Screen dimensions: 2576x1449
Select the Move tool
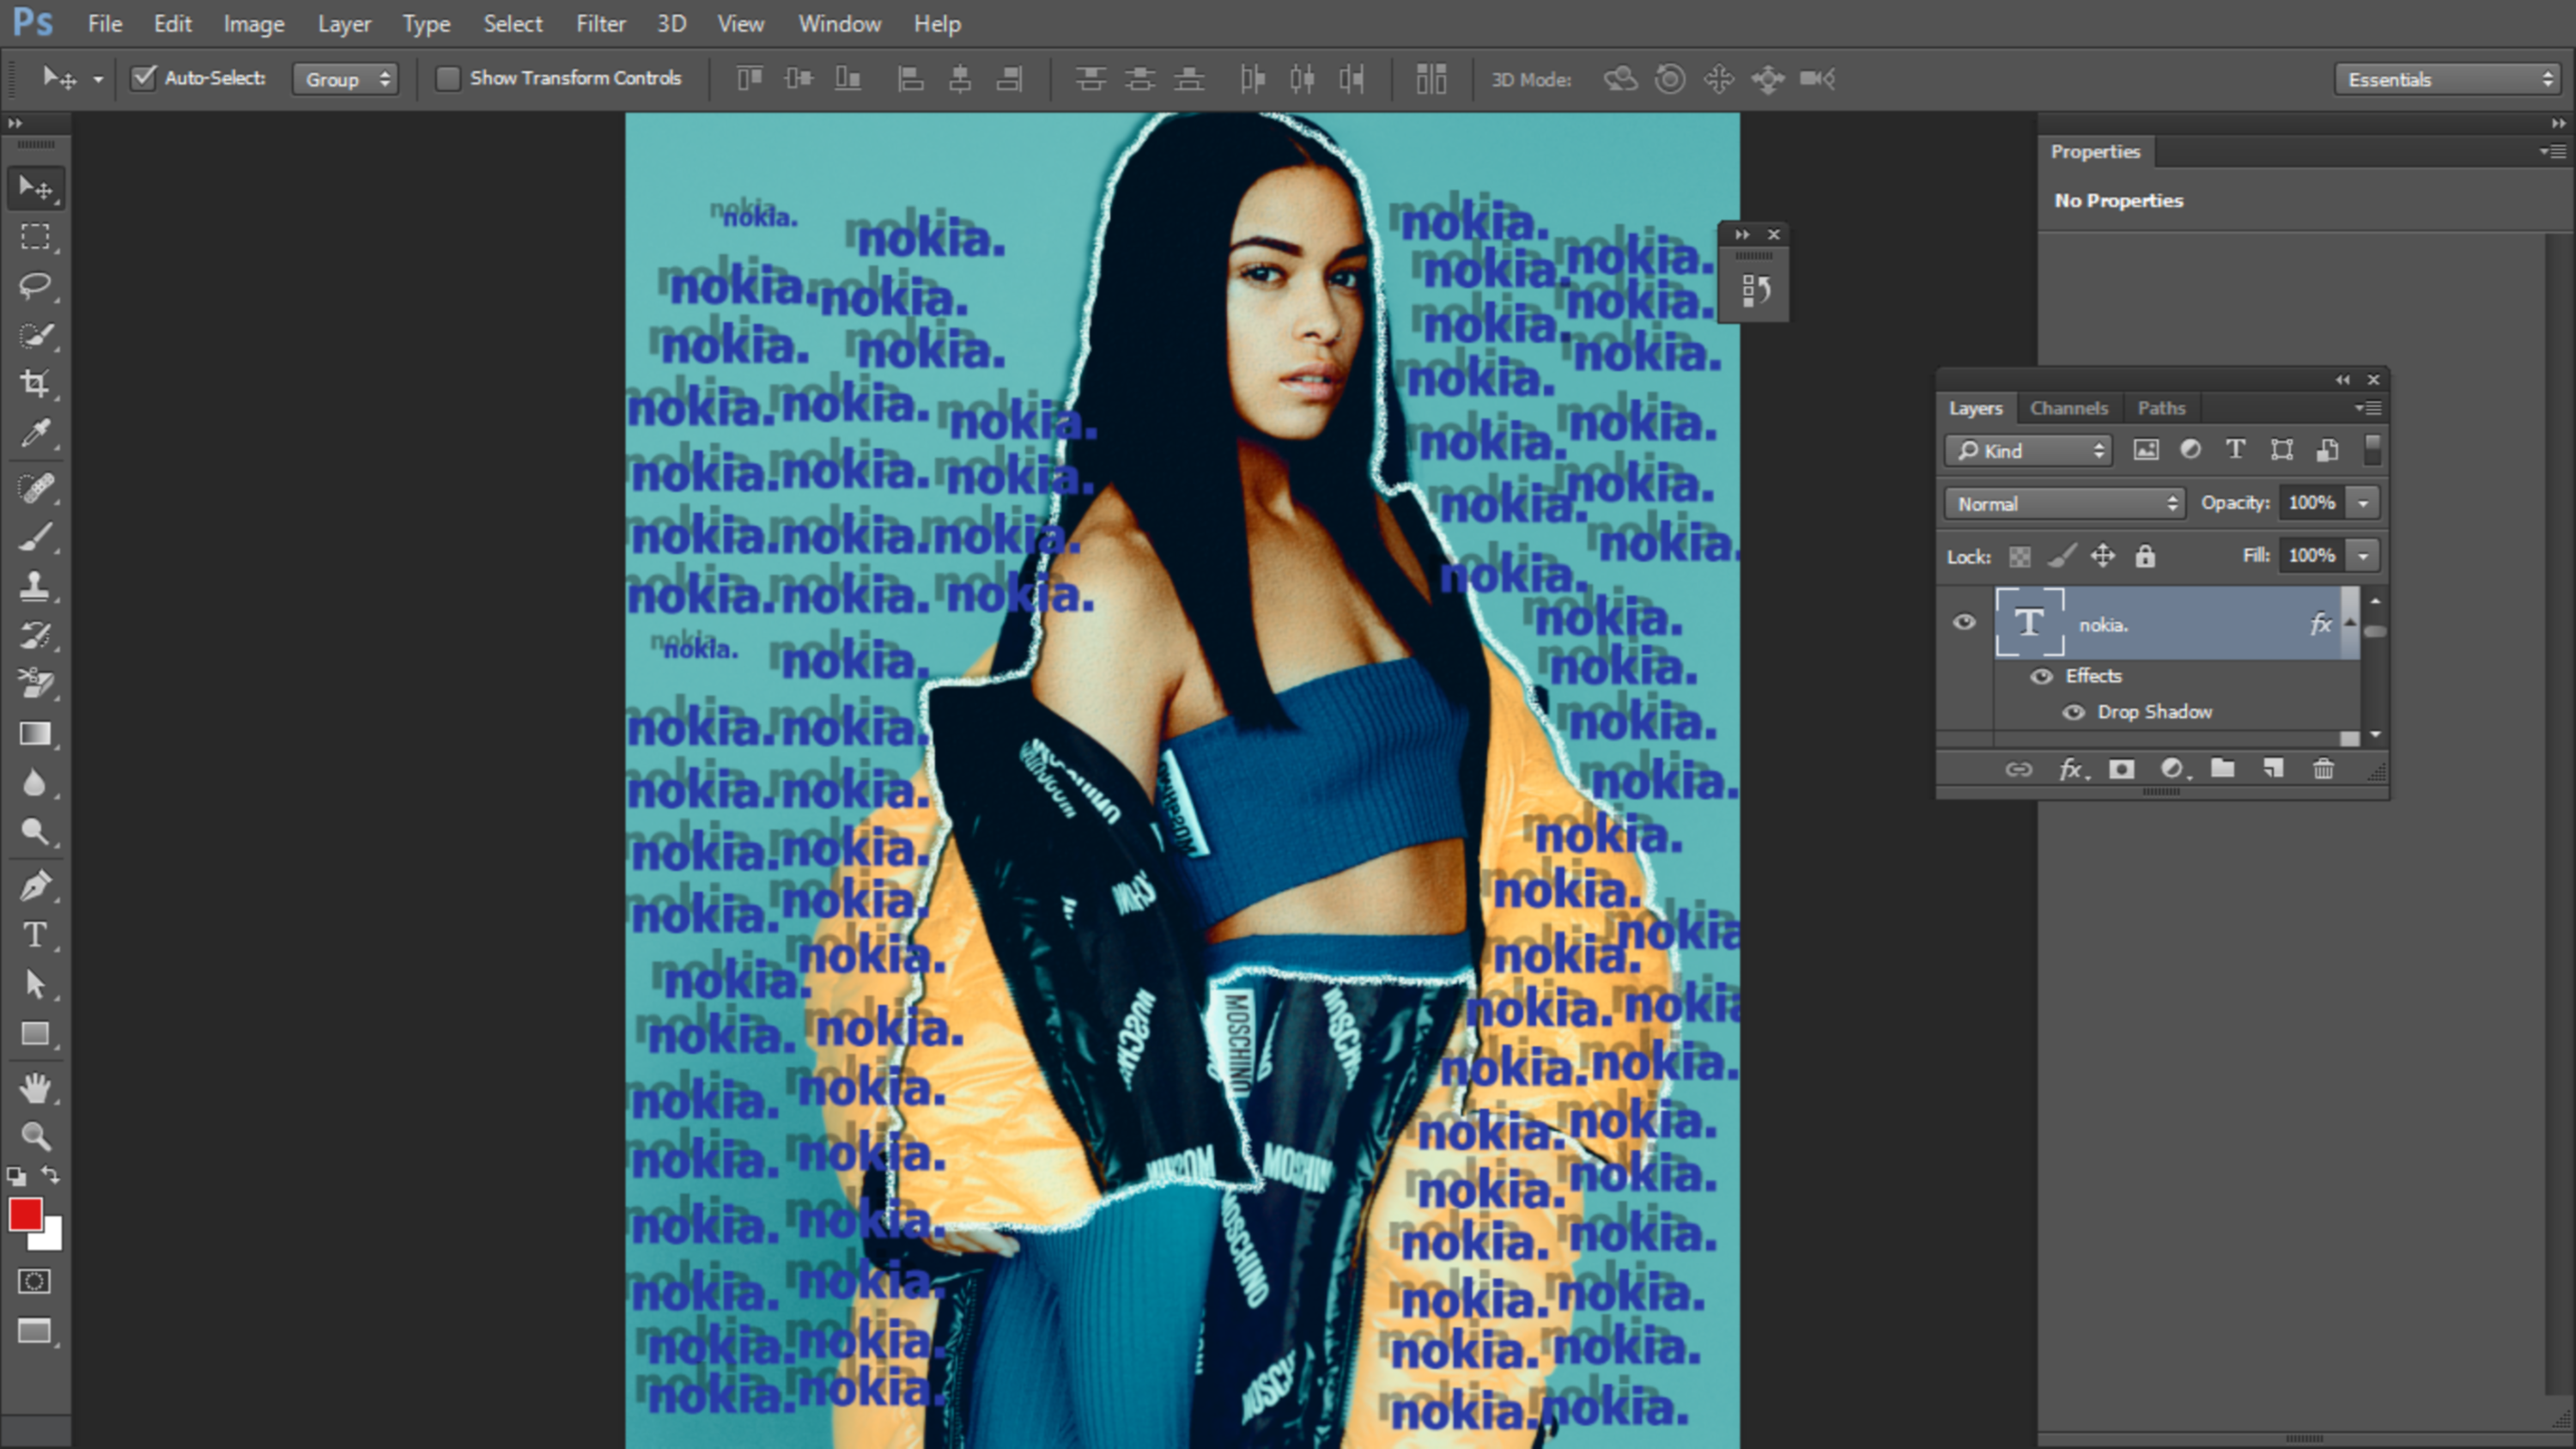35,188
